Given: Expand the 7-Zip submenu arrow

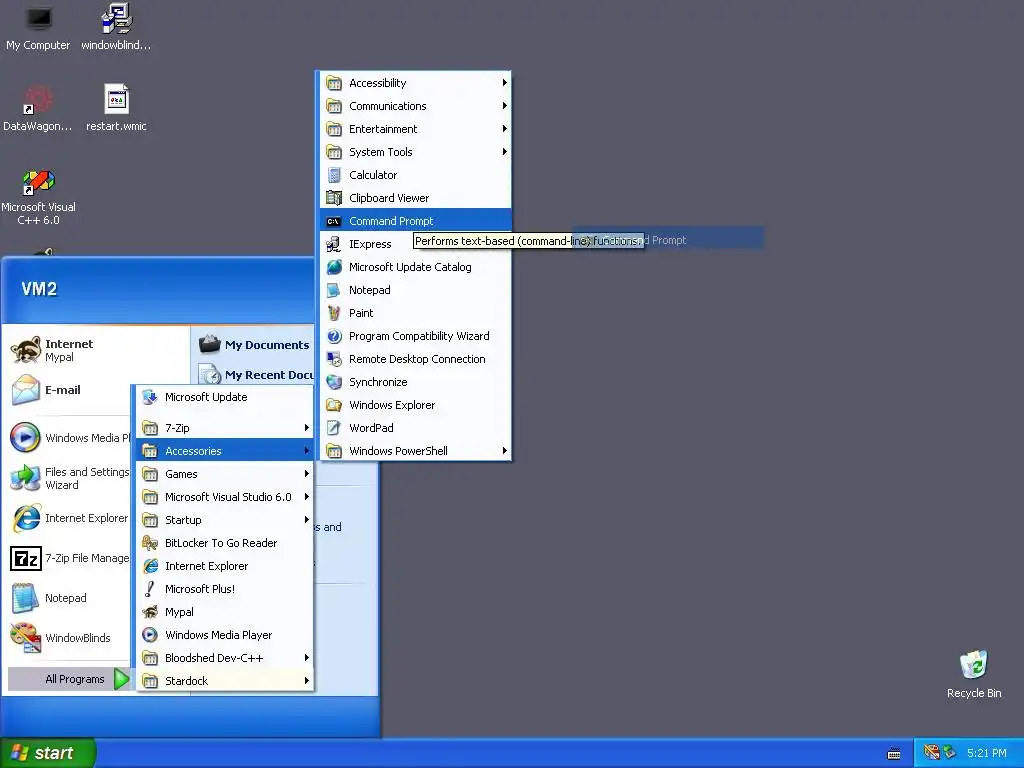Looking at the screenshot, I should [x=306, y=428].
